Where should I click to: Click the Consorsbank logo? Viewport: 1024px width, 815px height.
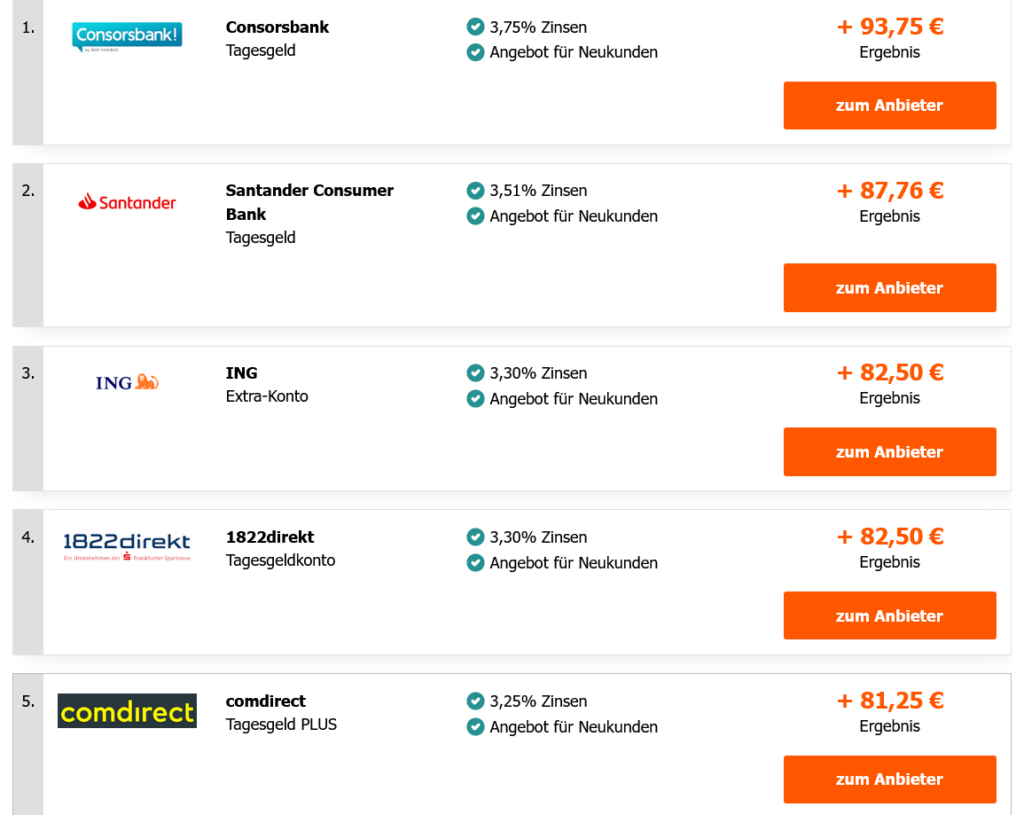point(127,37)
